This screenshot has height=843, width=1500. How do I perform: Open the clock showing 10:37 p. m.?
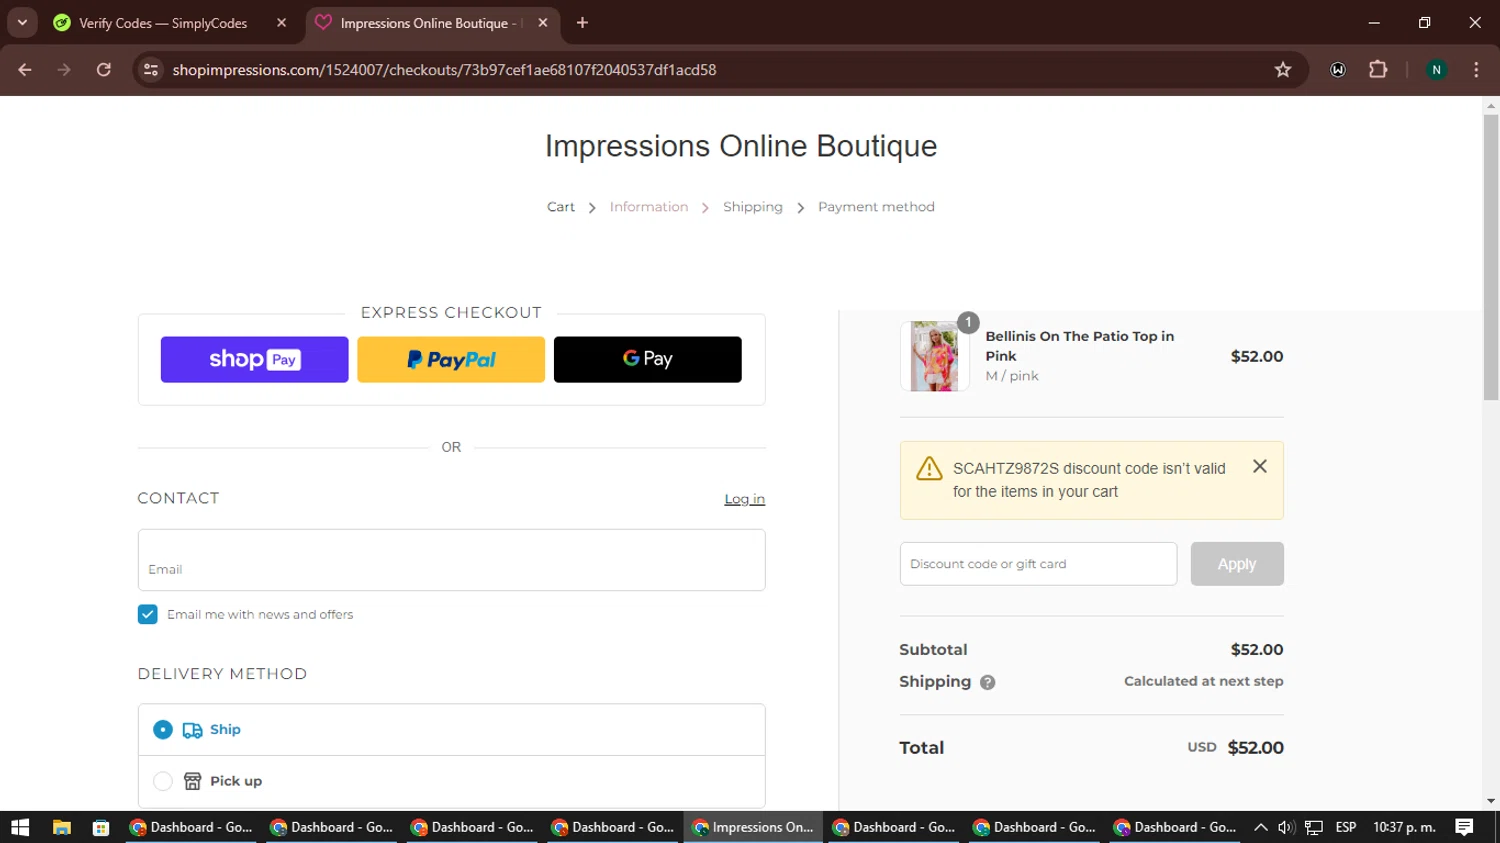click(1404, 827)
